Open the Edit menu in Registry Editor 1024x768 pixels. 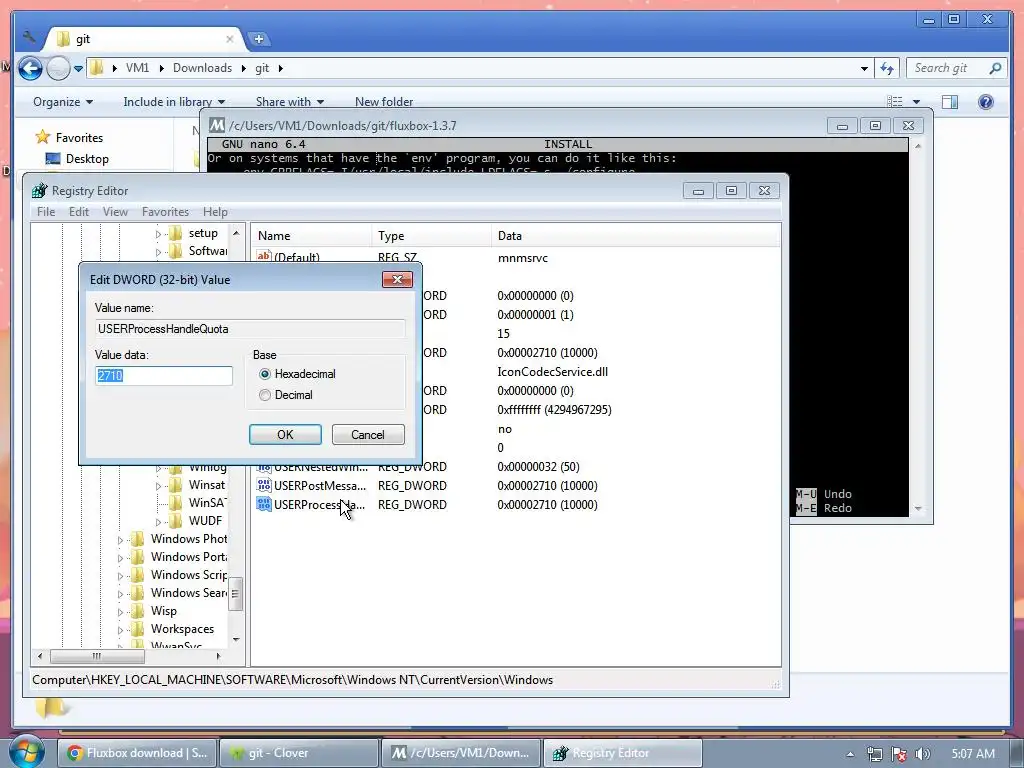[78, 212]
